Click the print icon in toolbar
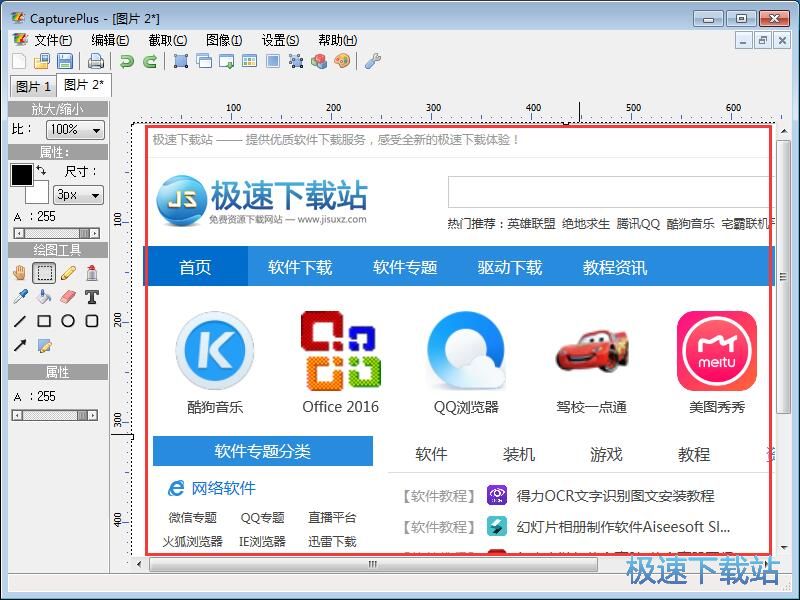 pos(95,61)
